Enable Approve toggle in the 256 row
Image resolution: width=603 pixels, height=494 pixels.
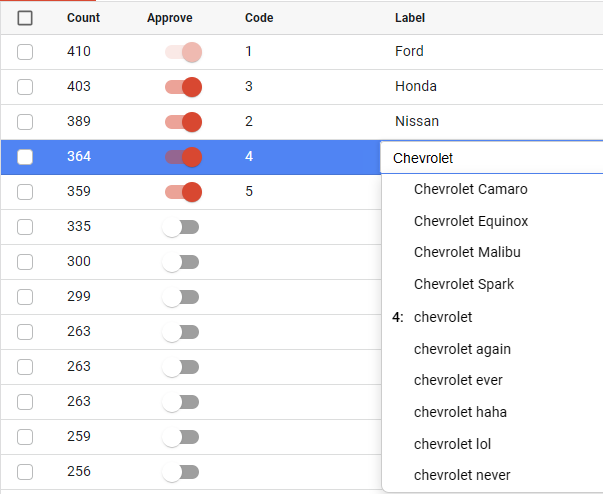[x=181, y=472]
